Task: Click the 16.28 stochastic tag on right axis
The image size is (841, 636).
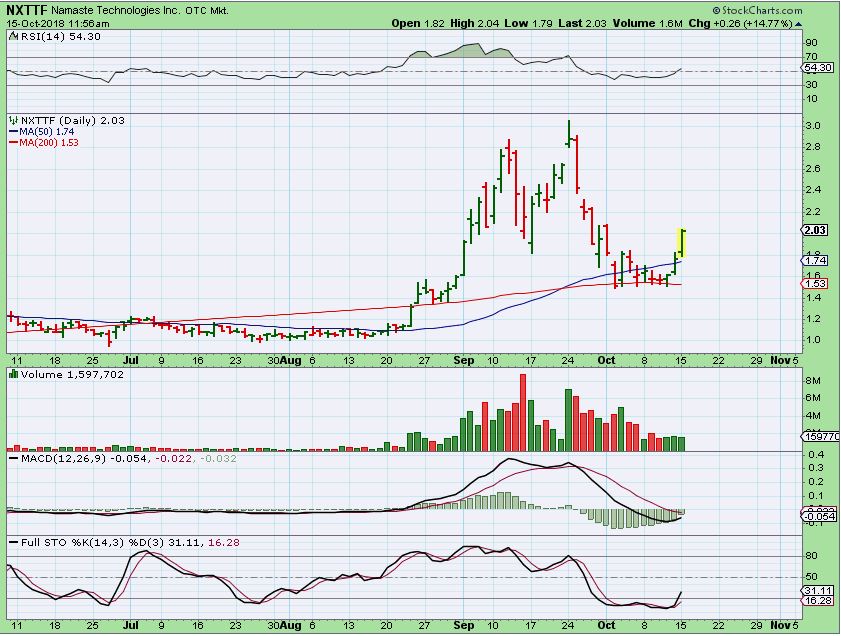Action: [x=818, y=601]
